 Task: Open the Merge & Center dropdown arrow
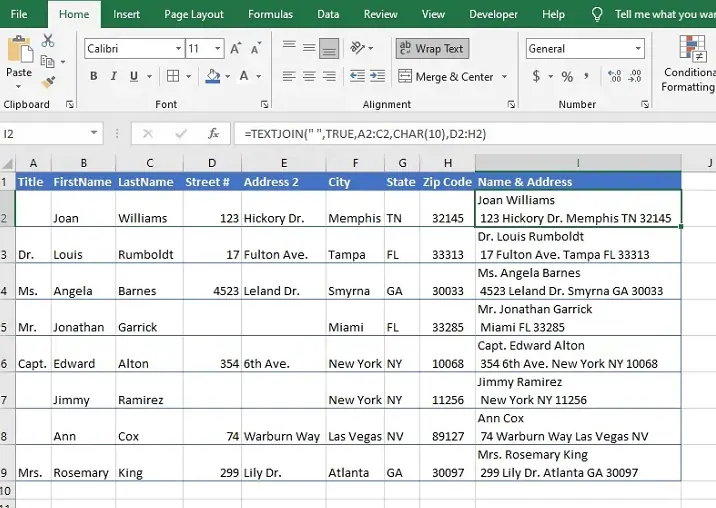(504, 77)
